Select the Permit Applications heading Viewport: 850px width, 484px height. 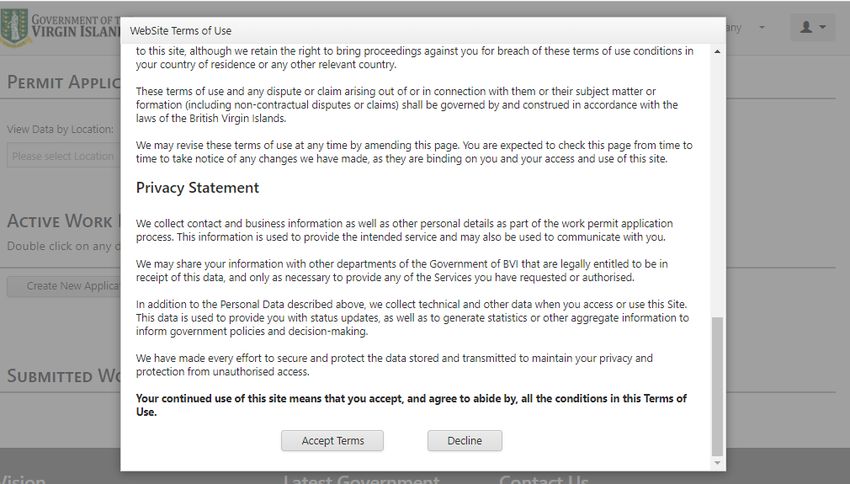(63, 82)
